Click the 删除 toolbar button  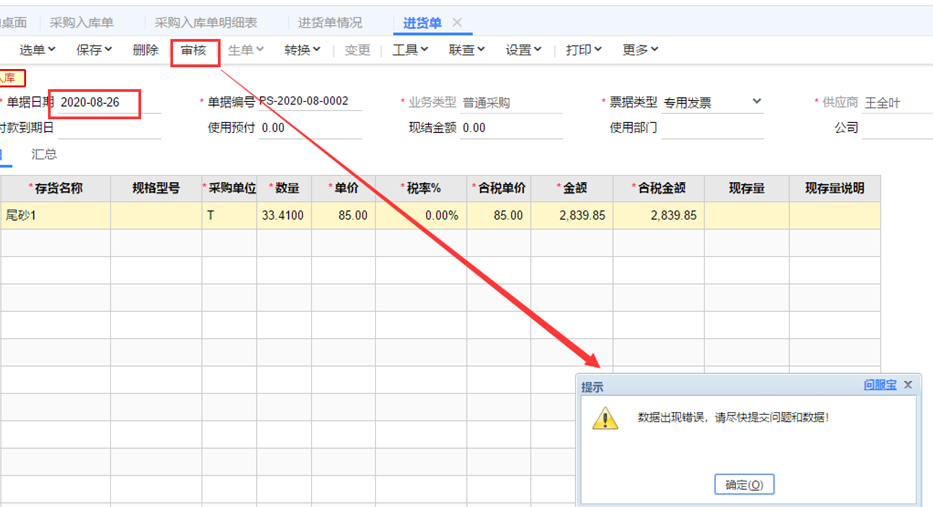point(145,50)
